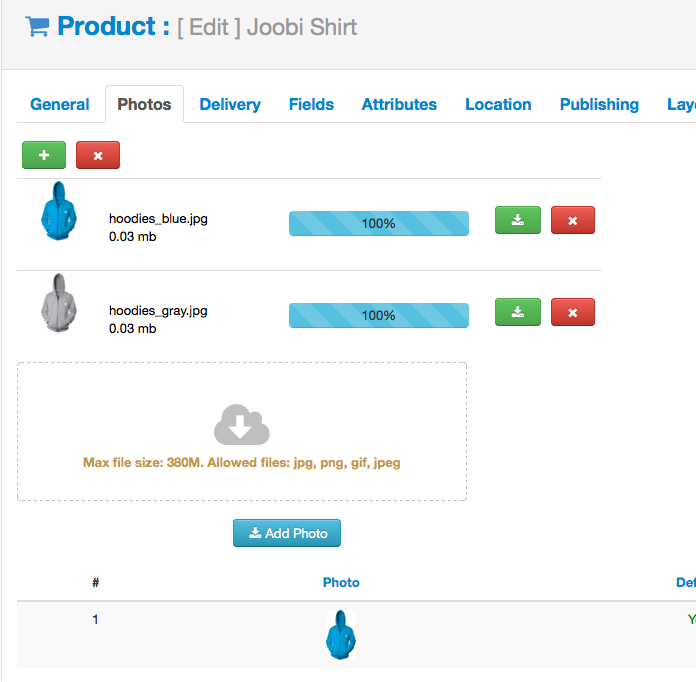Image resolution: width=696 pixels, height=682 pixels.
Task: Remove hoodies_blue.jpg from the queue
Action: coord(572,220)
